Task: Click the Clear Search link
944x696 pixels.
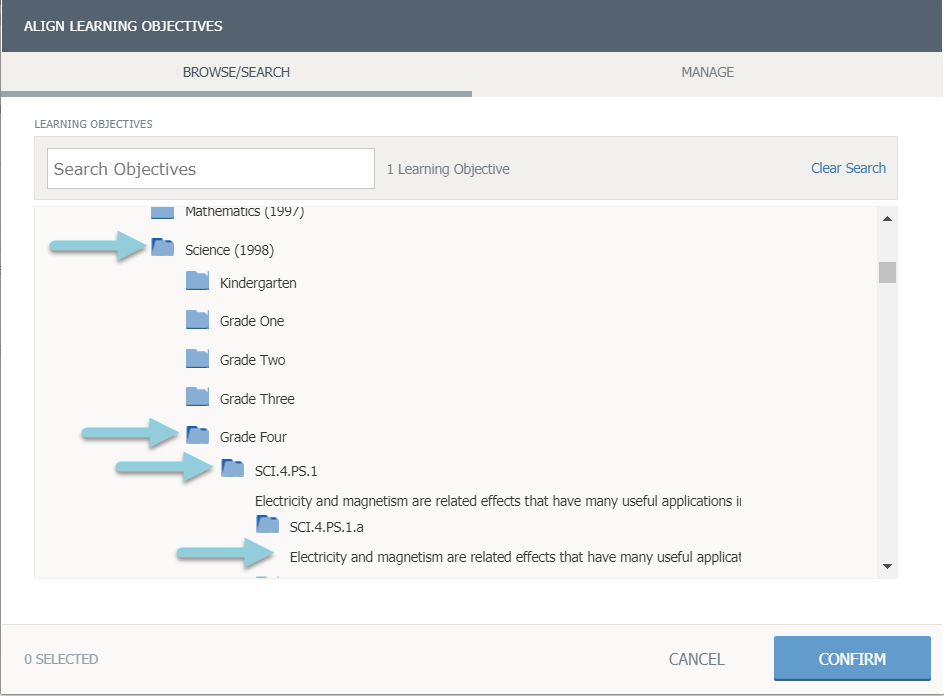Action: [x=848, y=168]
